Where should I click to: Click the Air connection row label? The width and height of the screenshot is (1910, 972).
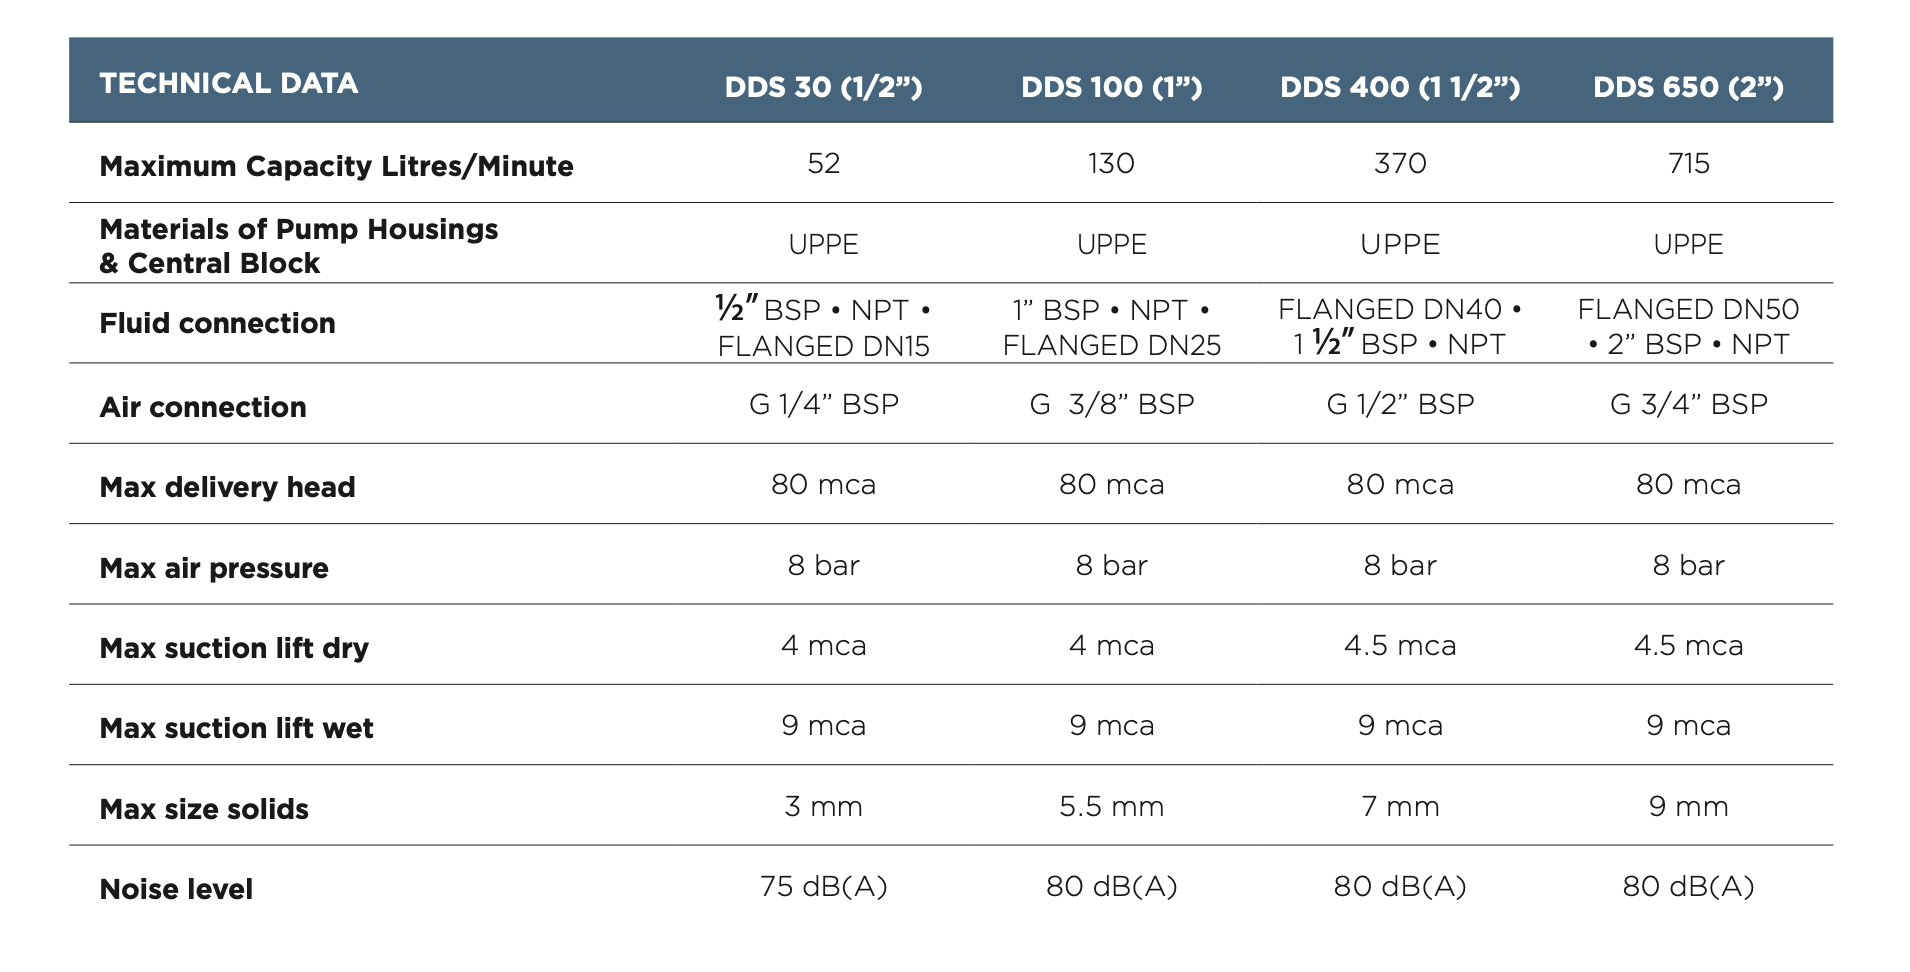pos(203,407)
